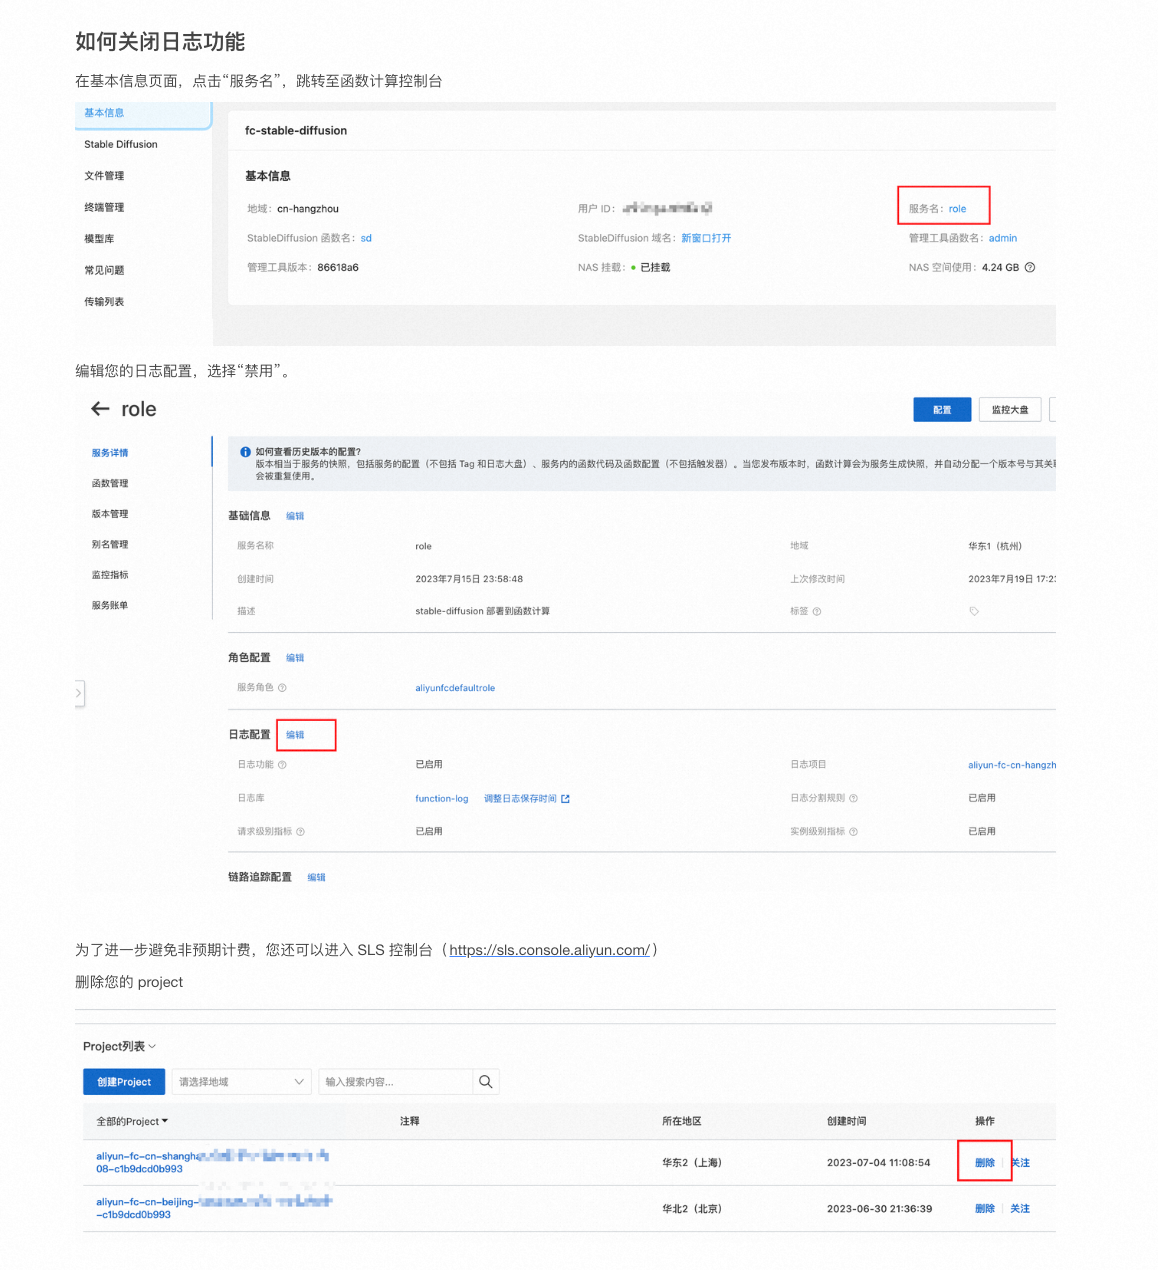Open the aliyun-fc-cn-shanghai project link
This screenshot has height=1270, width=1158.
(x=212, y=1162)
